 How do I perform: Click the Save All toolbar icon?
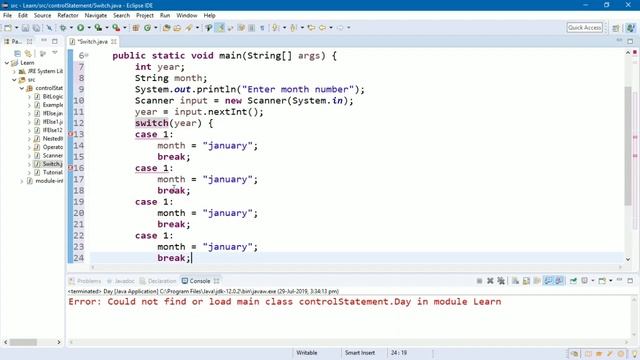(36, 28)
